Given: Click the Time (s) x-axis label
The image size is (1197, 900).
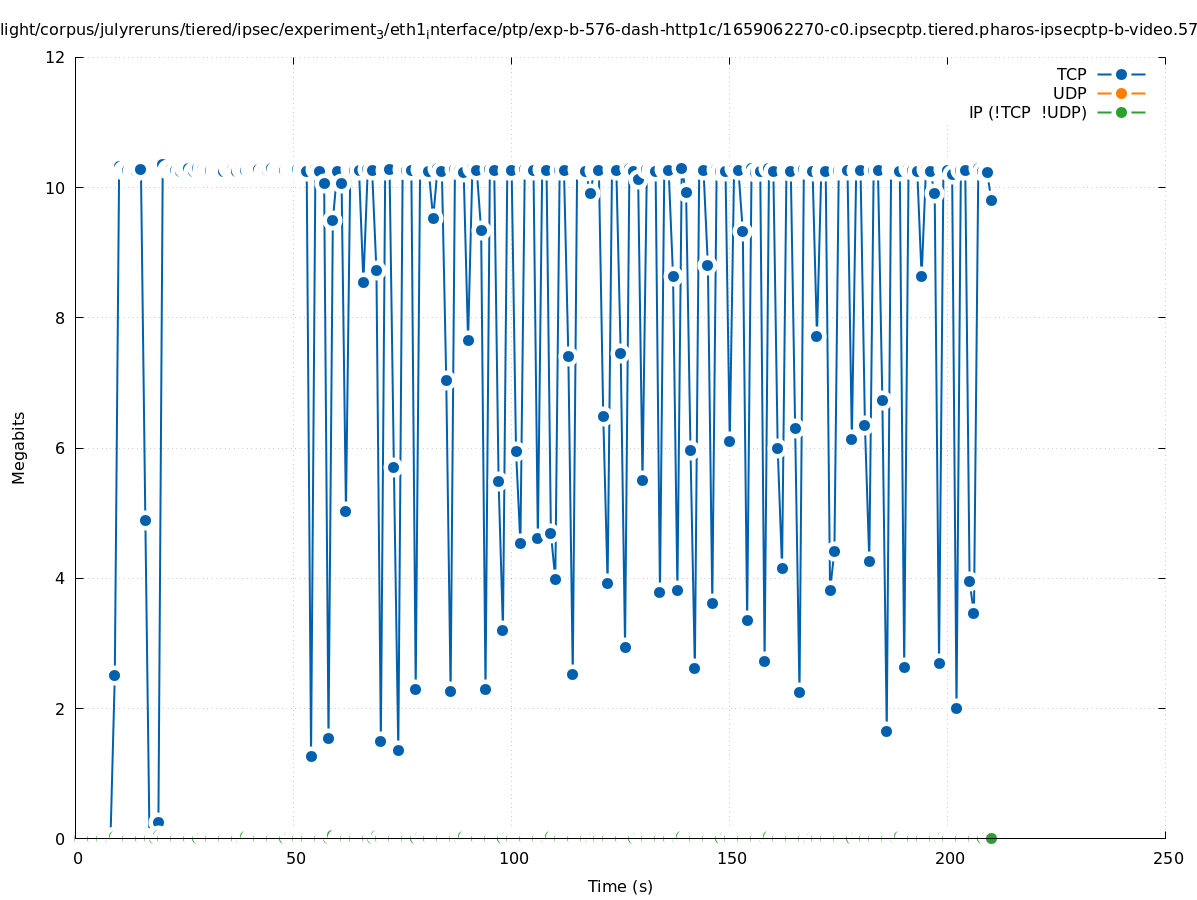Looking at the screenshot, I should [x=620, y=886].
